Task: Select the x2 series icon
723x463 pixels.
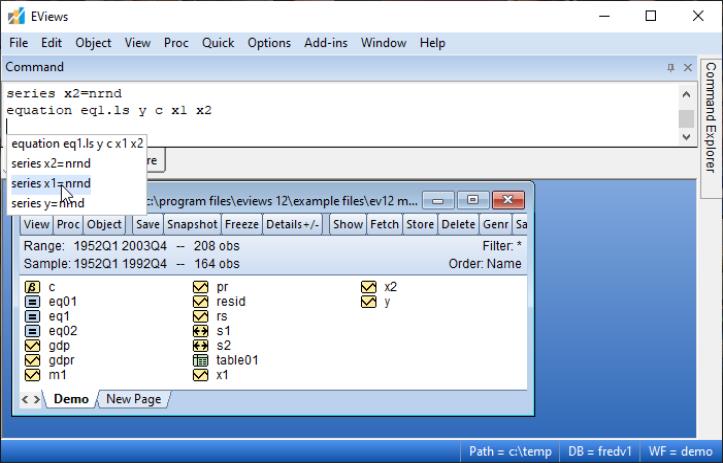Action: 367,287
